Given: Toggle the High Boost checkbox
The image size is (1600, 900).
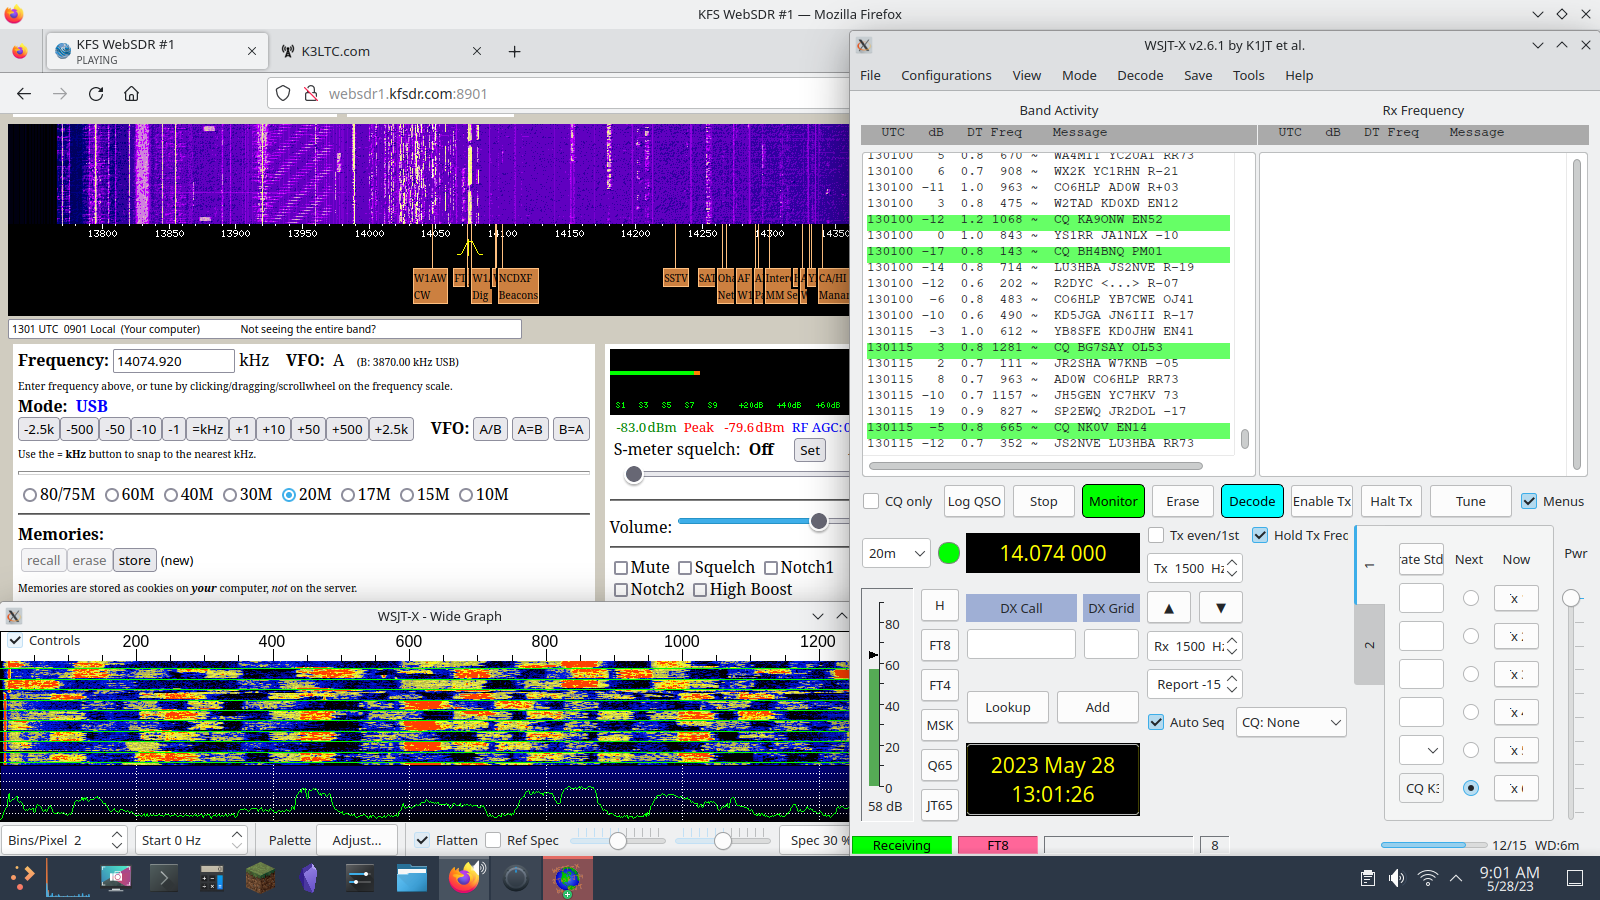Looking at the screenshot, I should tap(700, 590).
